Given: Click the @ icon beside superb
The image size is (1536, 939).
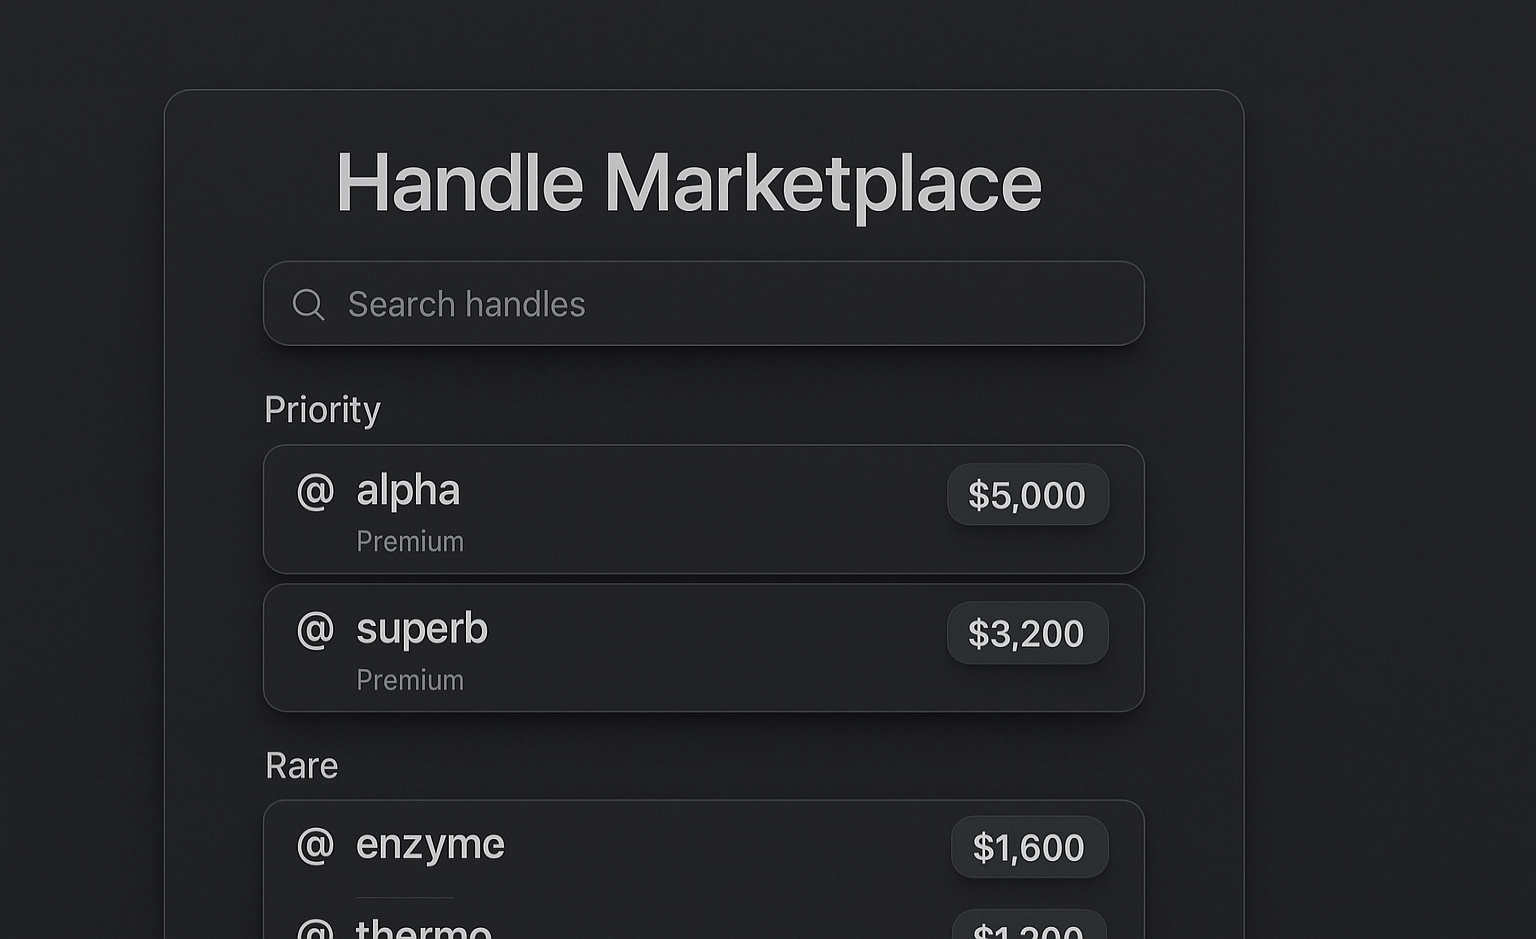Looking at the screenshot, I should click(314, 629).
